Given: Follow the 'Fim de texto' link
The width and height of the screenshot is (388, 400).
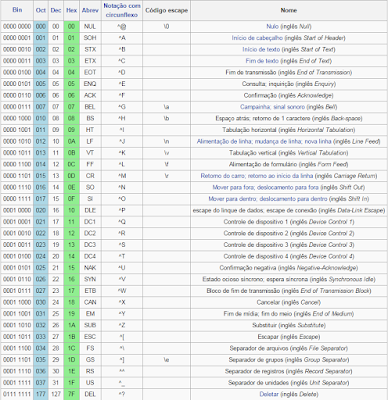Looking at the screenshot, I should click(x=262, y=61).
